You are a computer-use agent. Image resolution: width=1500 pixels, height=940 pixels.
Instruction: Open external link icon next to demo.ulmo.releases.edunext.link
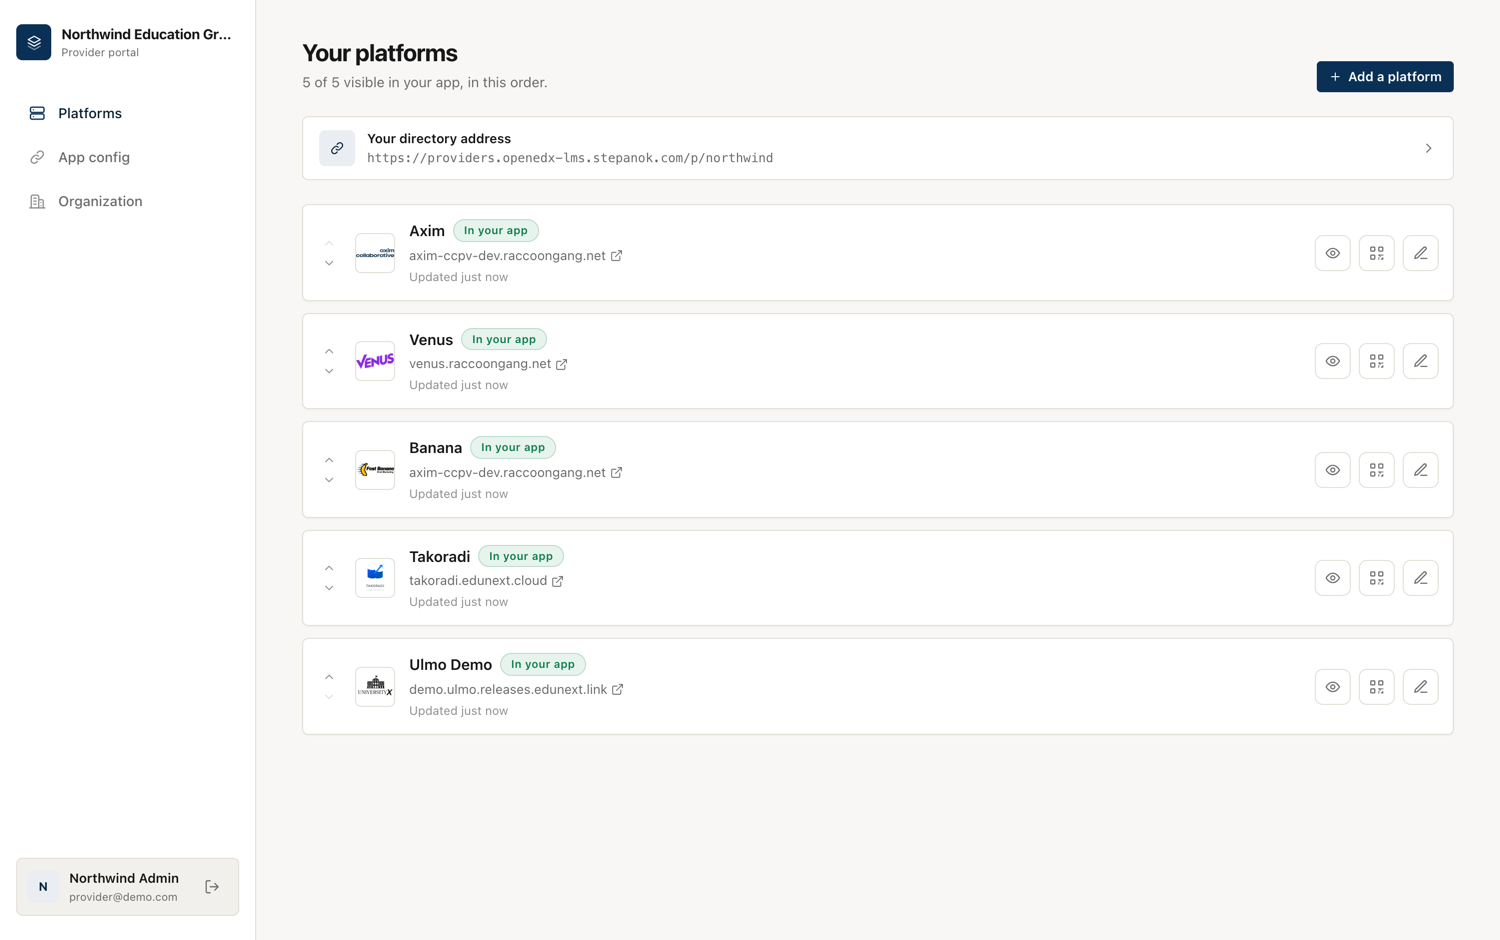click(x=618, y=690)
